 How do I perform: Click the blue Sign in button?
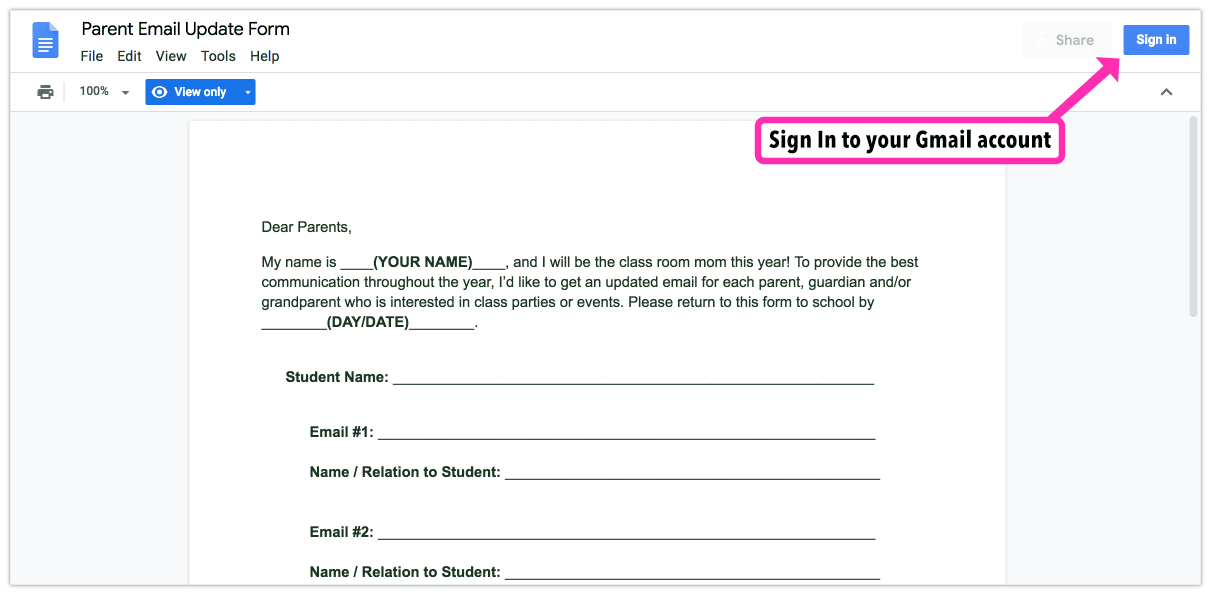[1156, 40]
